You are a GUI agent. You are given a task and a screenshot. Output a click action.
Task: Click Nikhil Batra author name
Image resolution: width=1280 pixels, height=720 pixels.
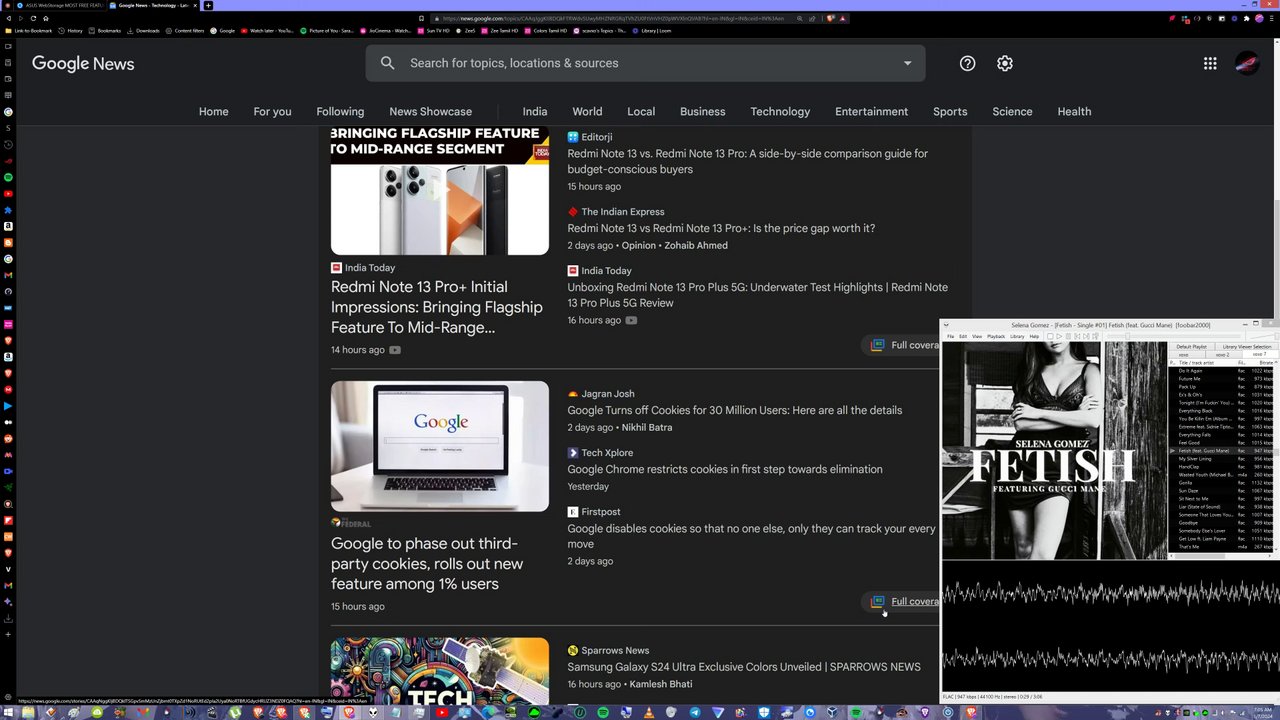tap(646, 427)
